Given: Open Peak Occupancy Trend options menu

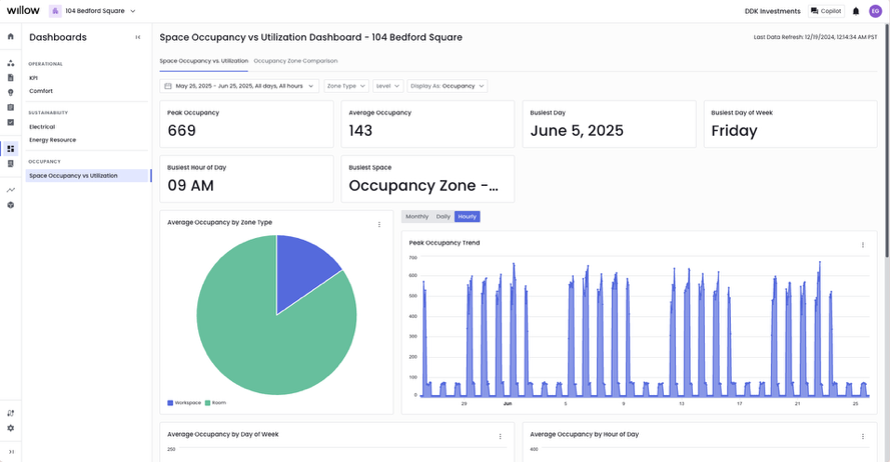Looking at the screenshot, I should (863, 245).
